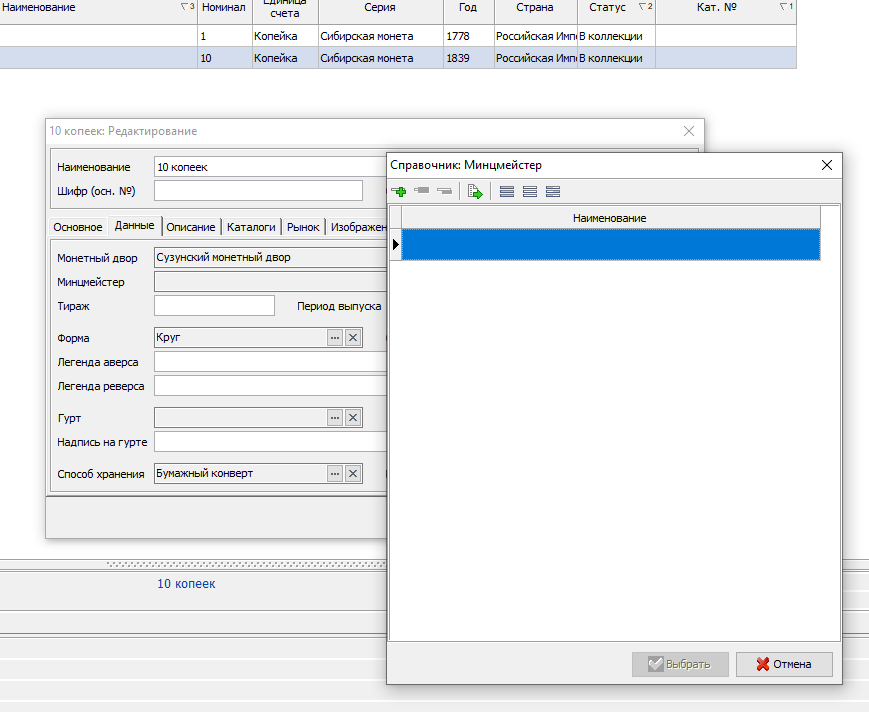This screenshot has height=712, width=869.
Task: Click Сибирская монета in the 1839 row
Action: pyautogui.click(x=380, y=58)
